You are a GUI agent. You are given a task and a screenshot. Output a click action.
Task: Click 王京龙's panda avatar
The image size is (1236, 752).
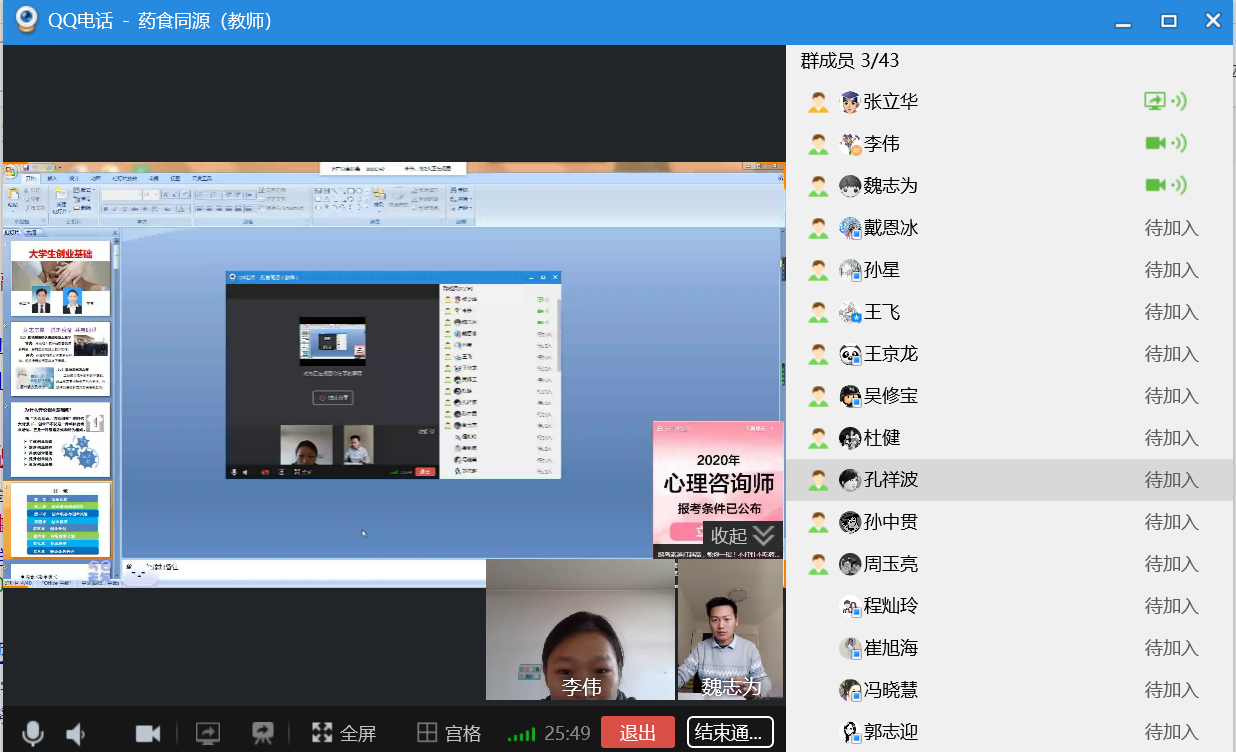850,354
